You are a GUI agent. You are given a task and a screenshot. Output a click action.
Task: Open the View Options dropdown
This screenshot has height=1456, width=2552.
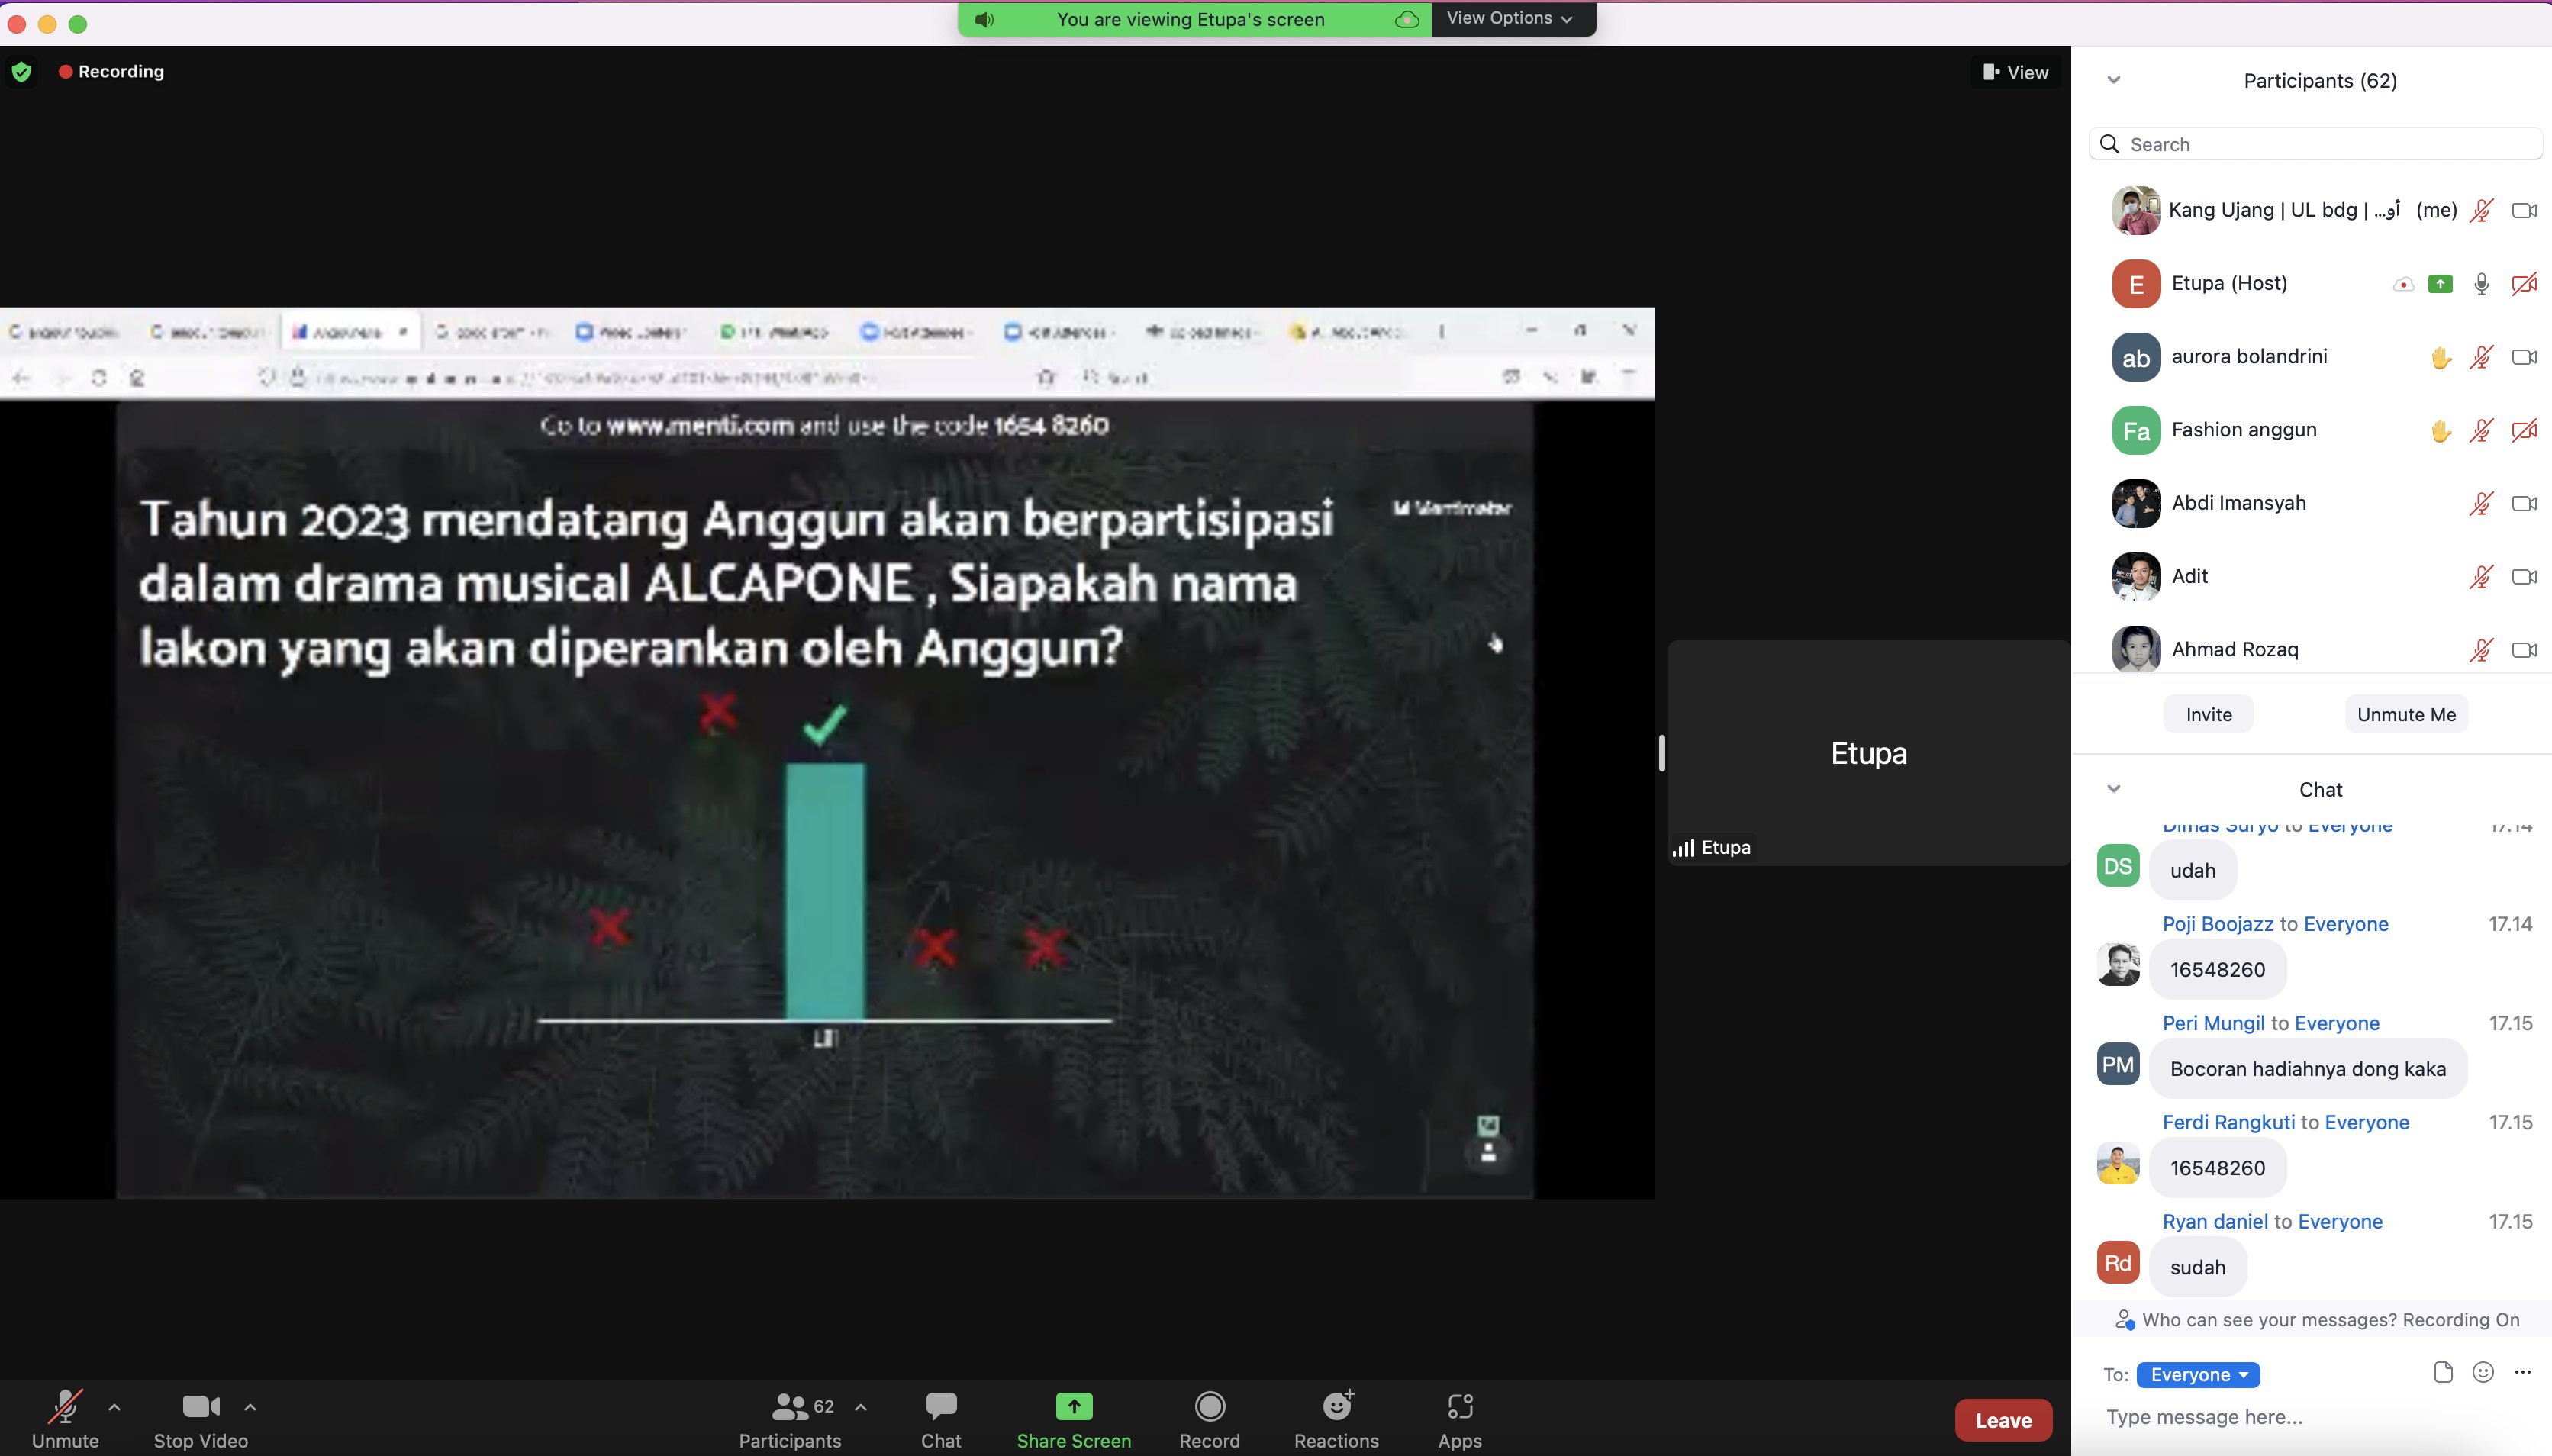coord(1511,19)
